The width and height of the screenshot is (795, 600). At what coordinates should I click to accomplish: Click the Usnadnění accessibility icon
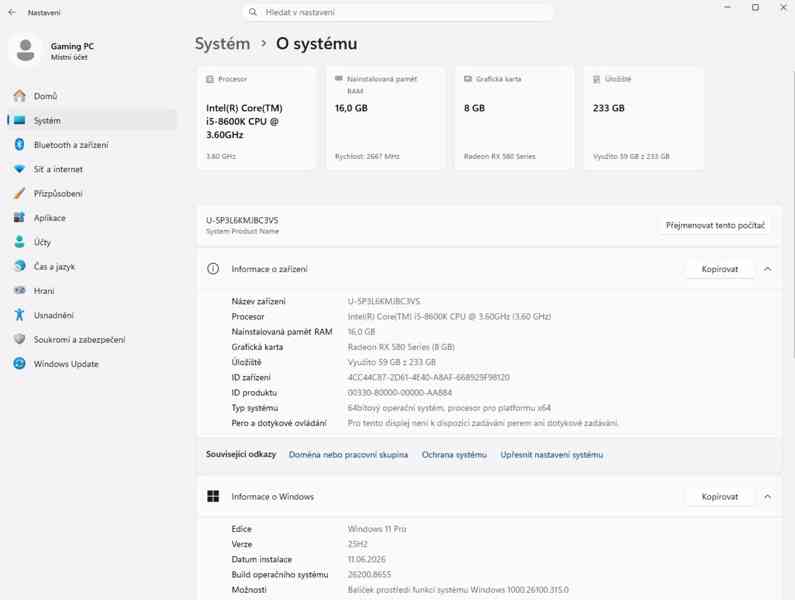(x=19, y=315)
